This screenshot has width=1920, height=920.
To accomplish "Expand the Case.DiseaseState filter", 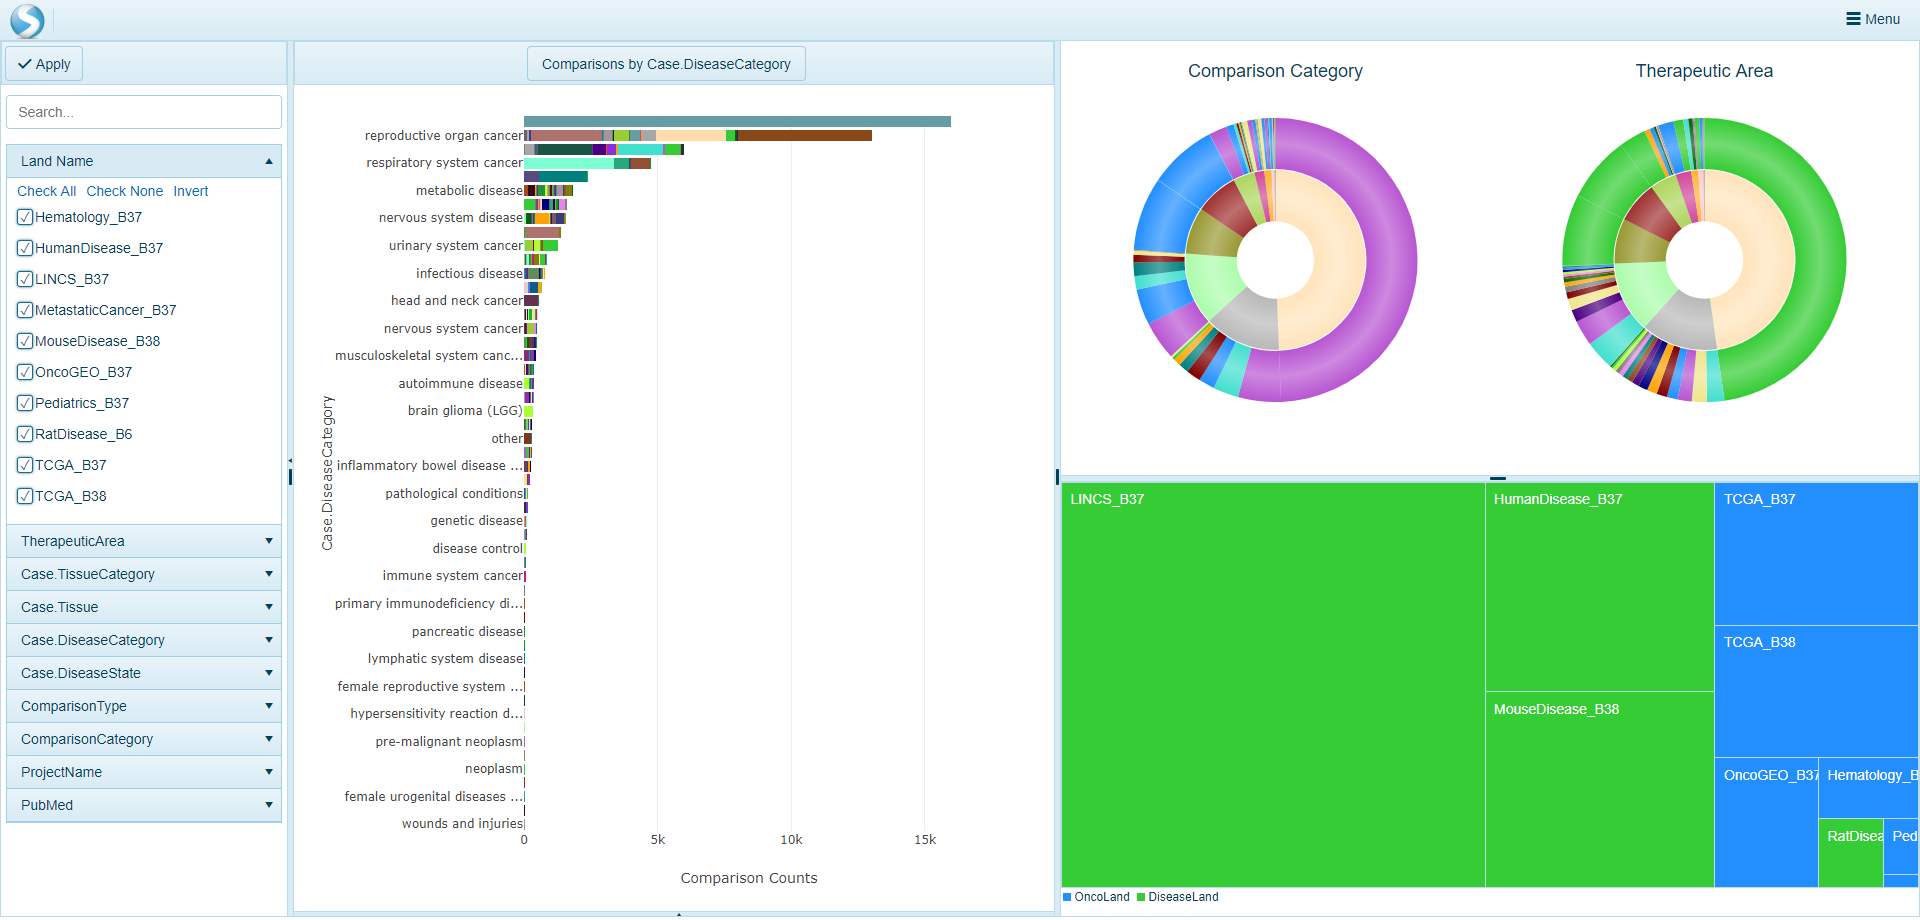I will point(268,673).
